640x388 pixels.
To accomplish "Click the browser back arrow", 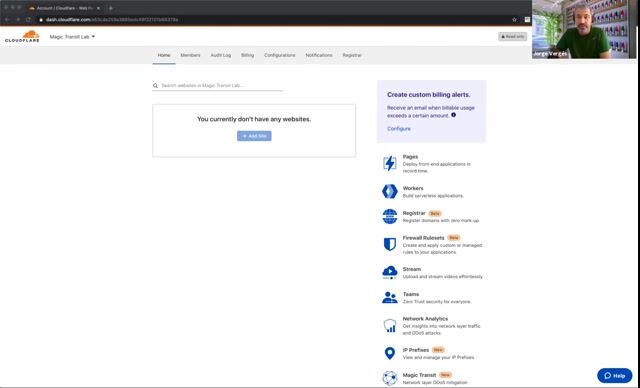I will (x=7, y=20).
